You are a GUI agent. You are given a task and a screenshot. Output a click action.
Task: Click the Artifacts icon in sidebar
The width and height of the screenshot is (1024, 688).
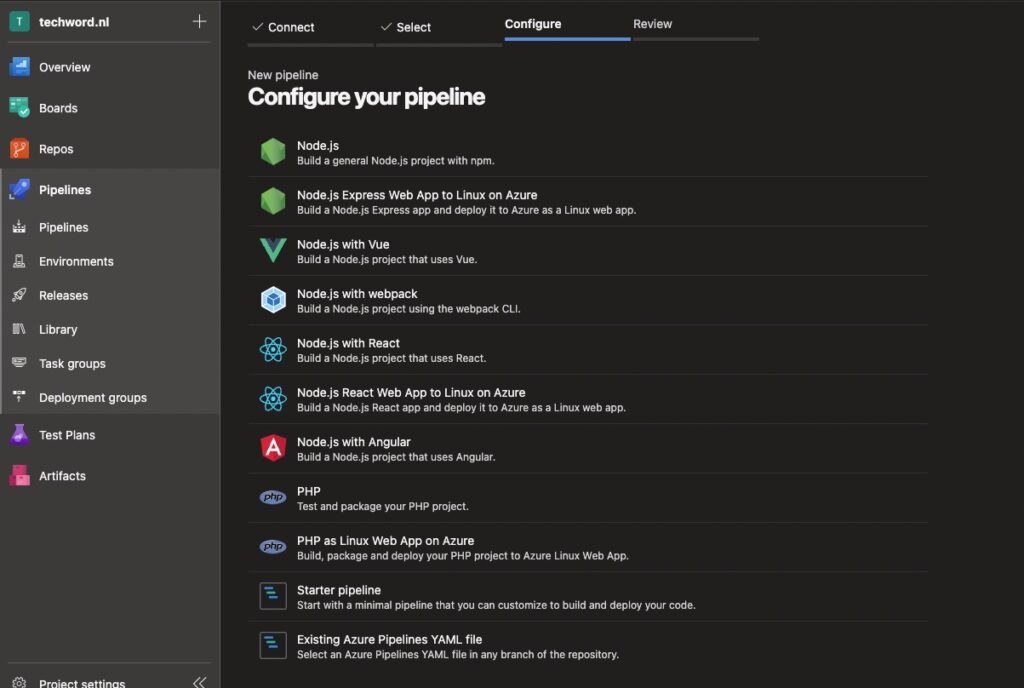[x=19, y=475]
